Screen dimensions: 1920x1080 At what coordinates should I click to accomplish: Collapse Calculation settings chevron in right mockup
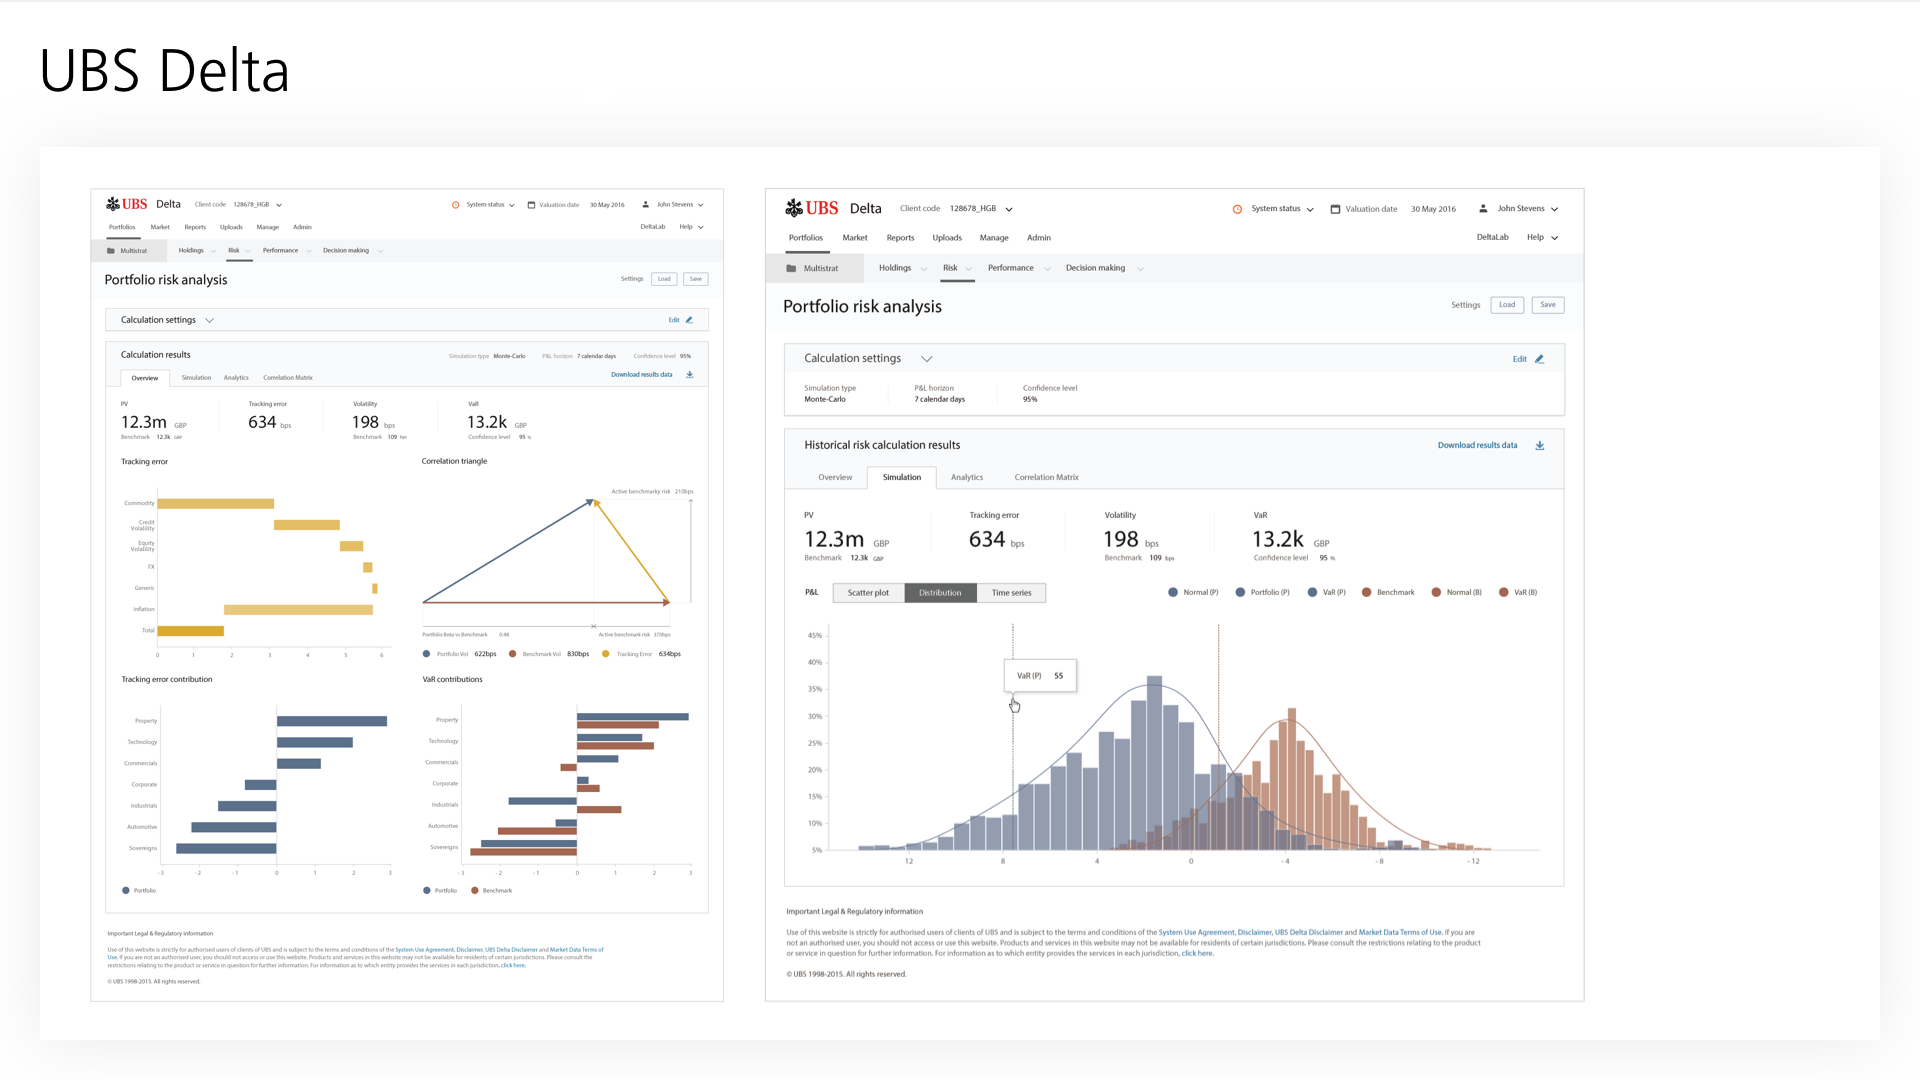(927, 359)
